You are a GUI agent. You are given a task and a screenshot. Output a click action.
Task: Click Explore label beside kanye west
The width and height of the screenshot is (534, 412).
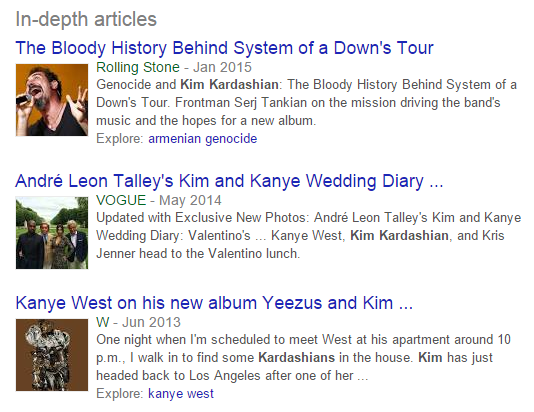pos(120,394)
